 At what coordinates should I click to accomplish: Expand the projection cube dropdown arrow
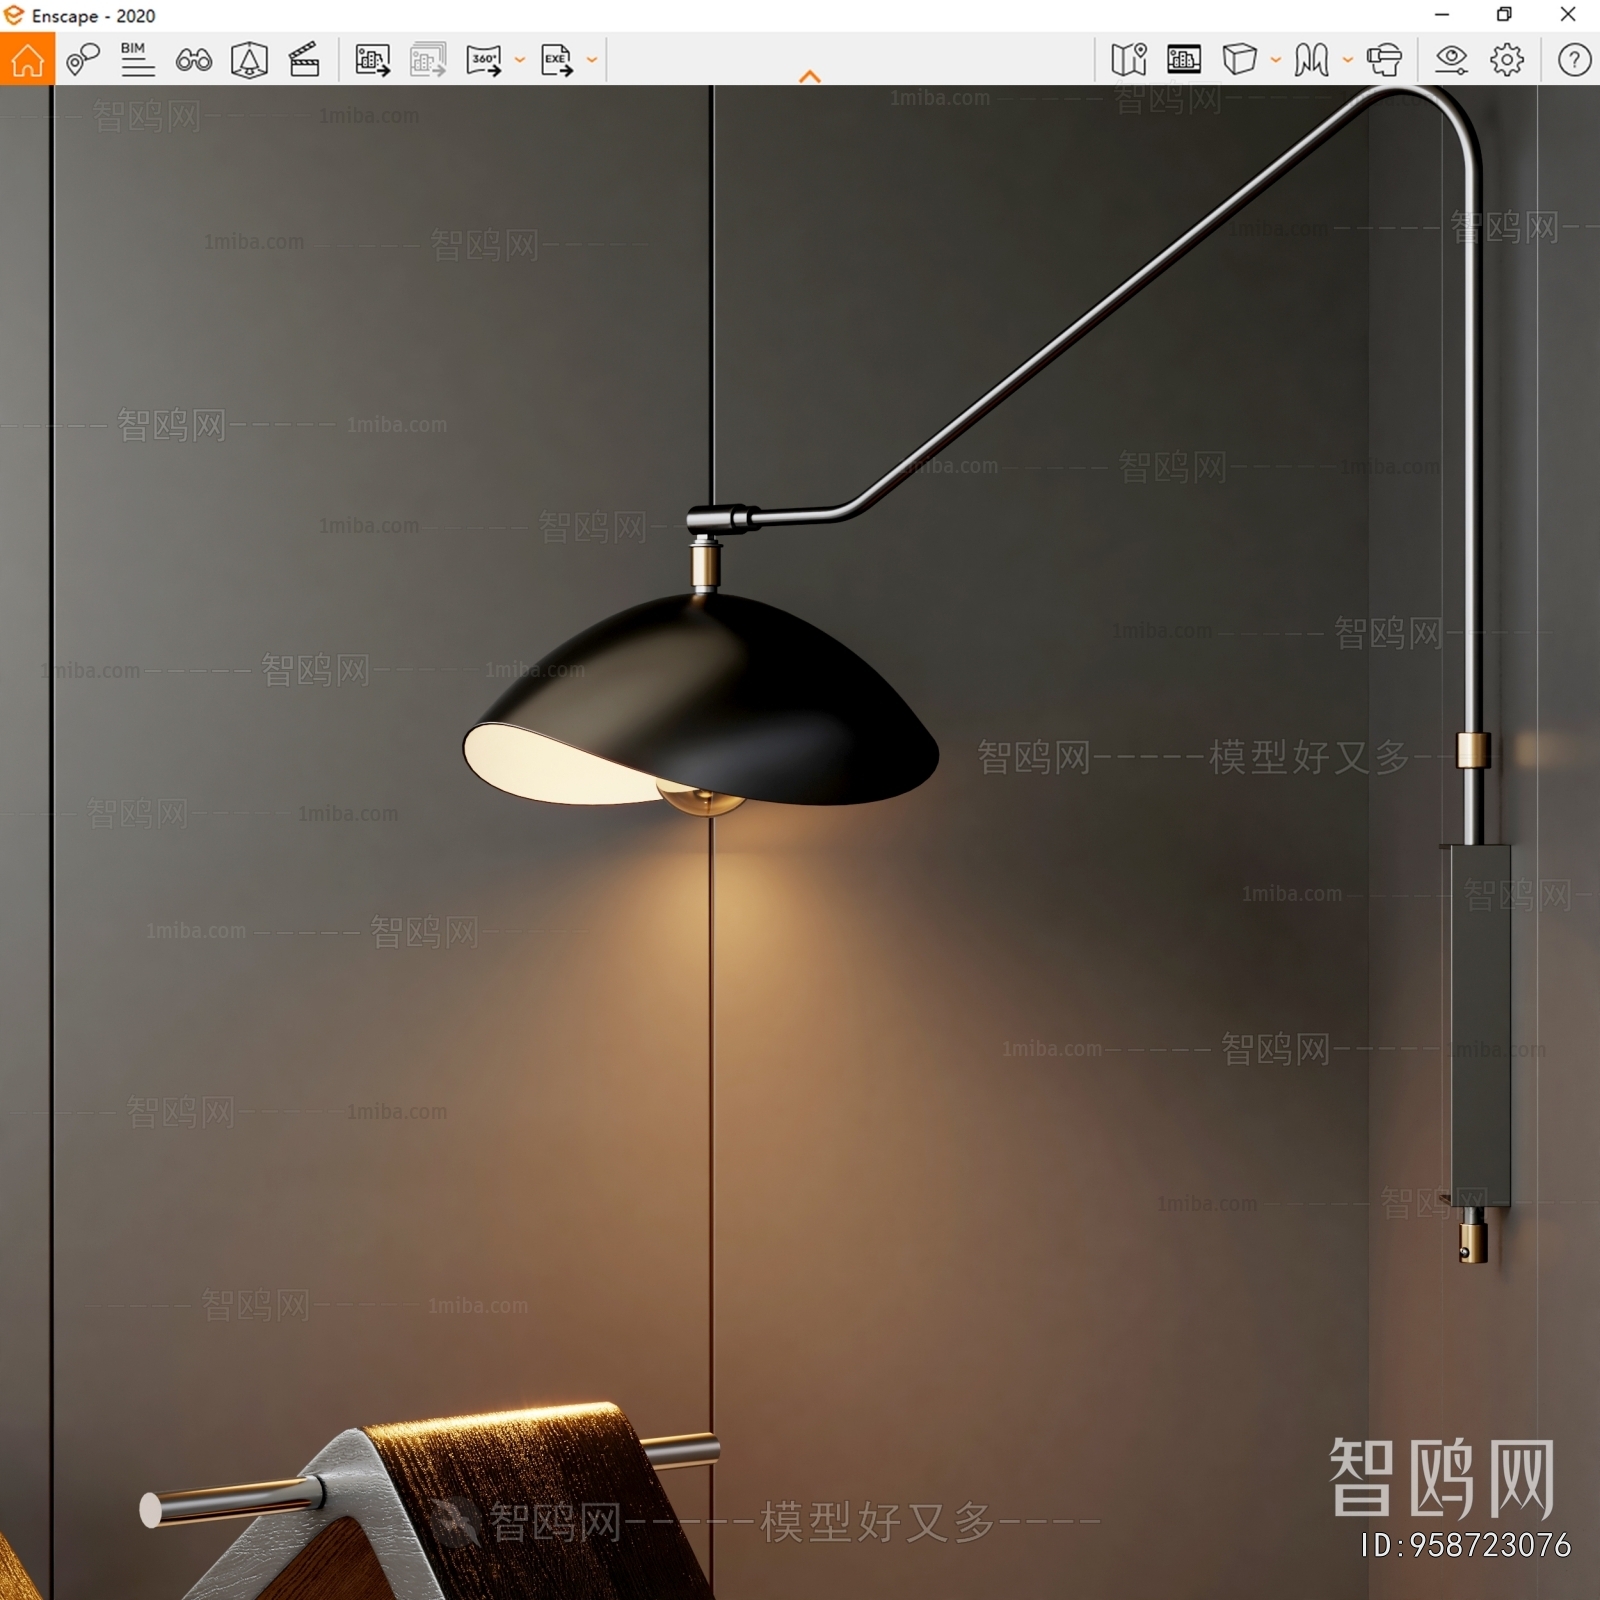1276,60
